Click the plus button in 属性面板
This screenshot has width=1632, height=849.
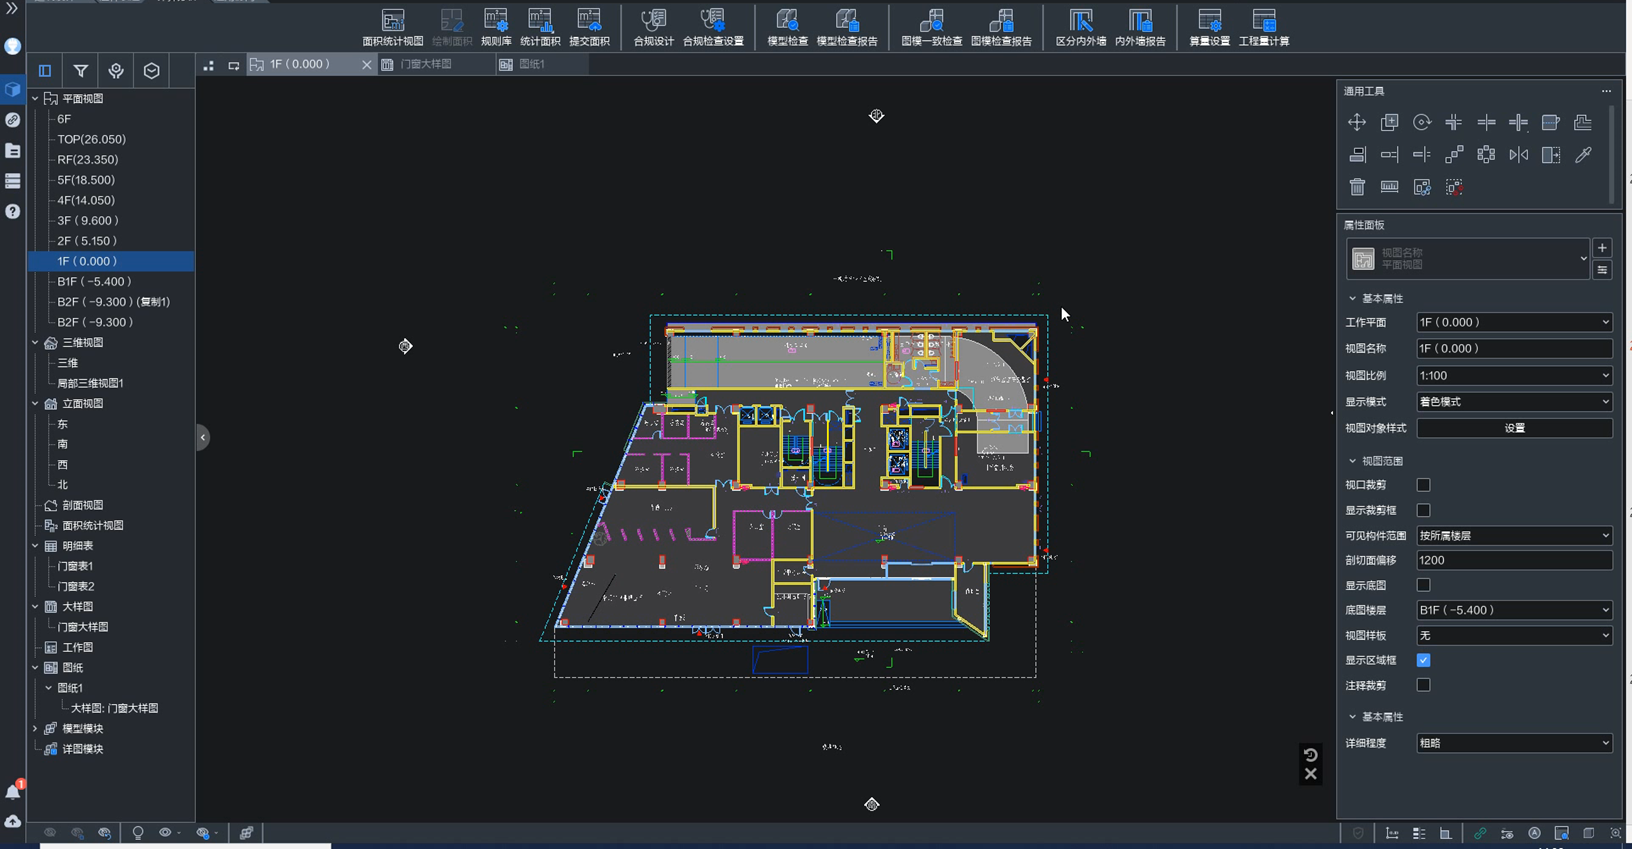1602,248
